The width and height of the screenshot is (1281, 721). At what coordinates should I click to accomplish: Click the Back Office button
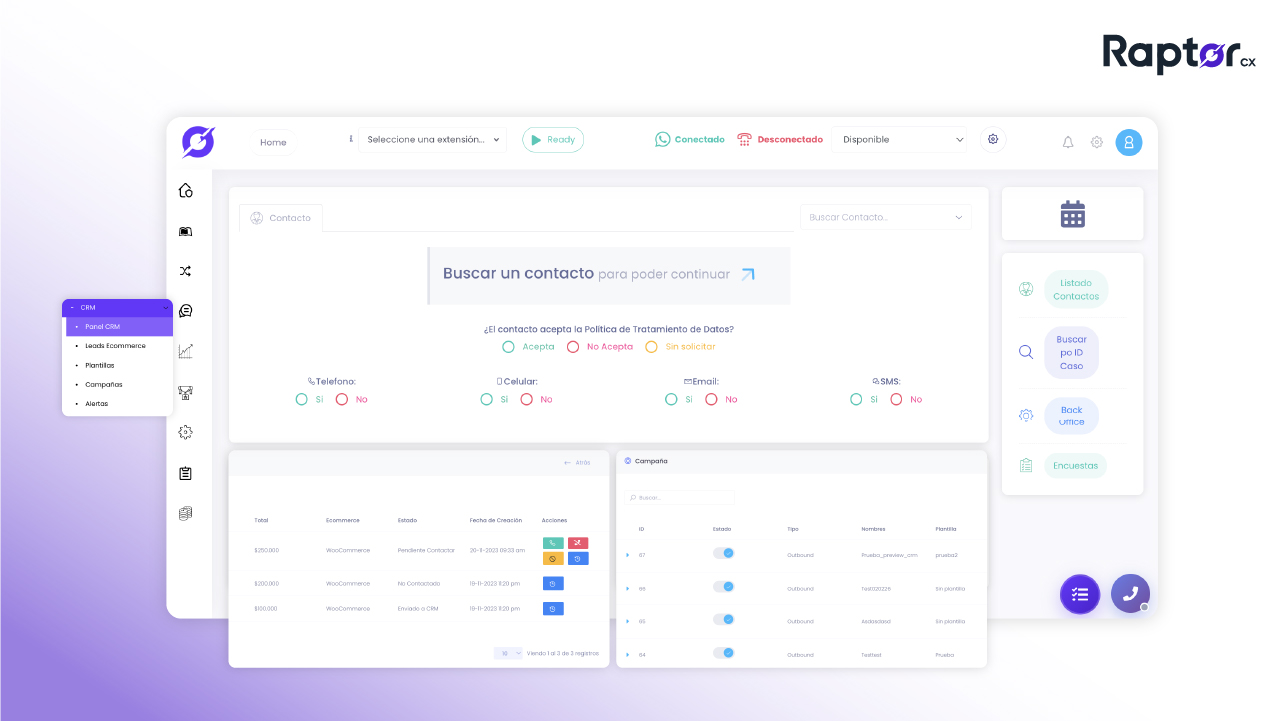1071,416
